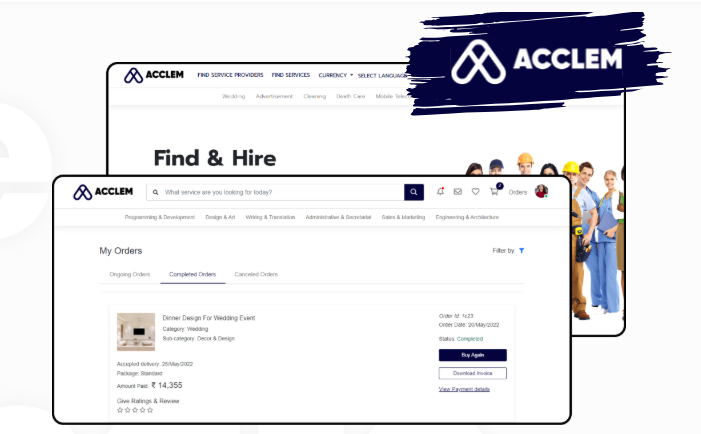
Task: Open the user profile avatar
Action: 541,191
